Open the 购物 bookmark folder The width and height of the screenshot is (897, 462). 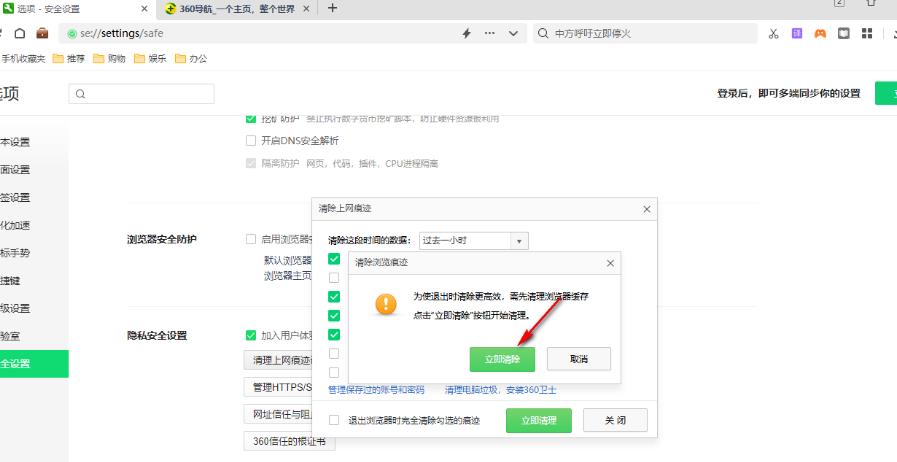[109, 58]
